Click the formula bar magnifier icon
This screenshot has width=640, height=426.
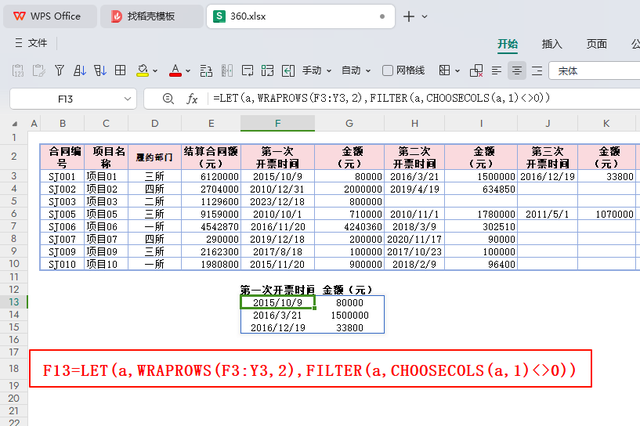pyautogui.click(x=168, y=98)
